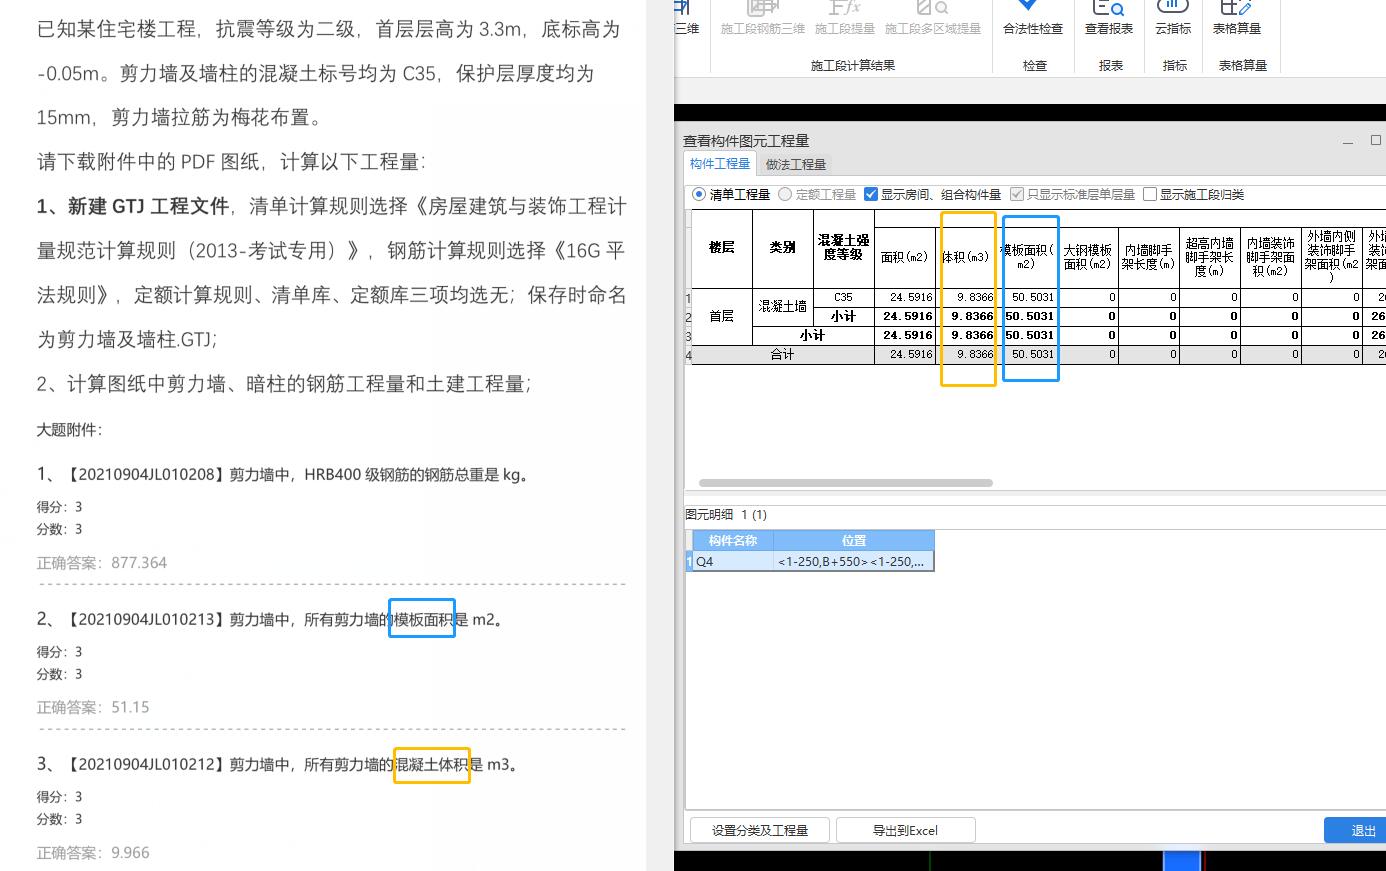Select Q4 component row in 图元明细
Image resolution: width=1386 pixels, height=871 pixels.
click(812, 561)
